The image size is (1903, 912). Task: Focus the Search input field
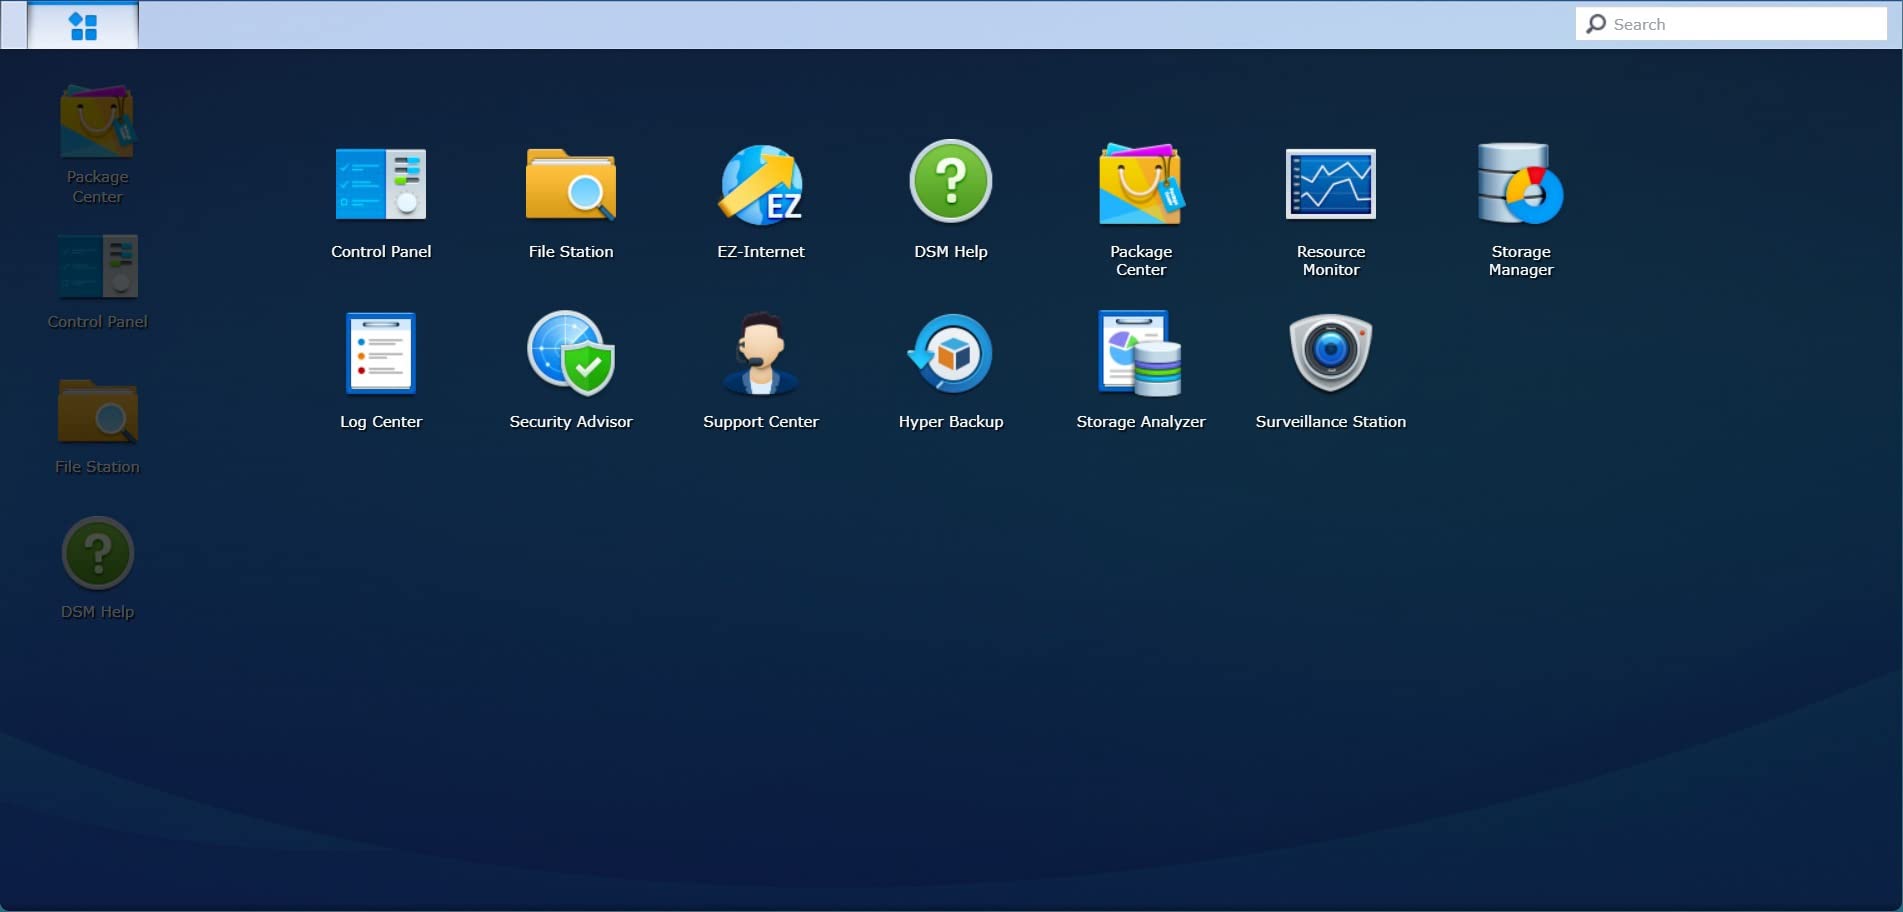(x=1745, y=24)
